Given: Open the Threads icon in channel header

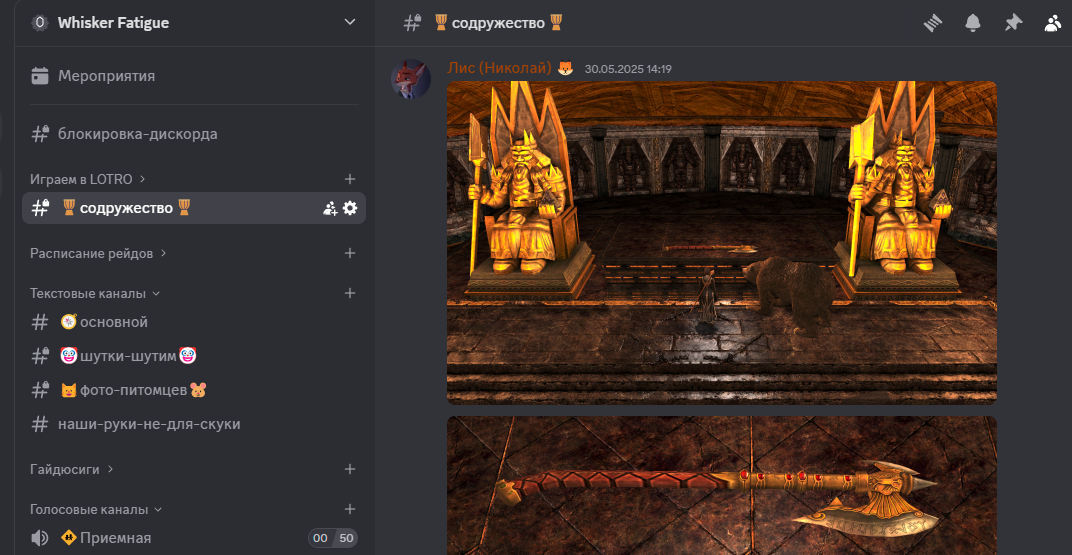Looking at the screenshot, I should tap(933, 23).
